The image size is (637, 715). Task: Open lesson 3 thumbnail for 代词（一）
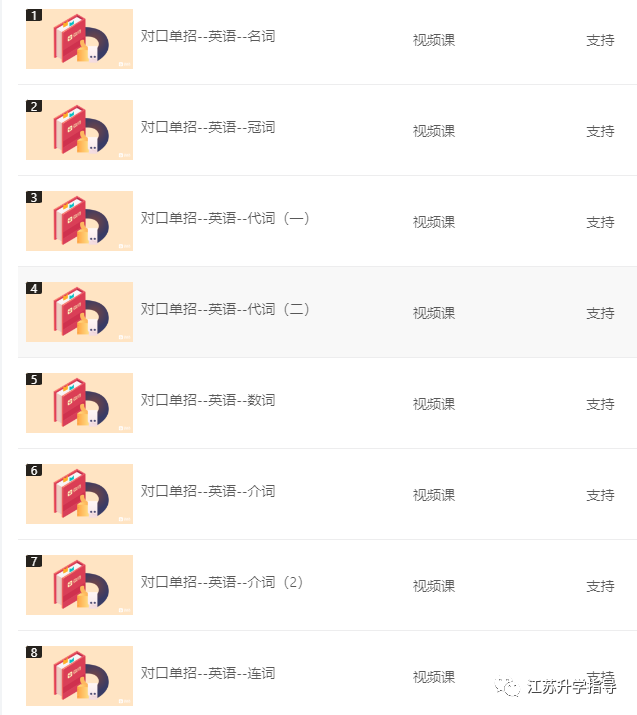pos(79,221)
